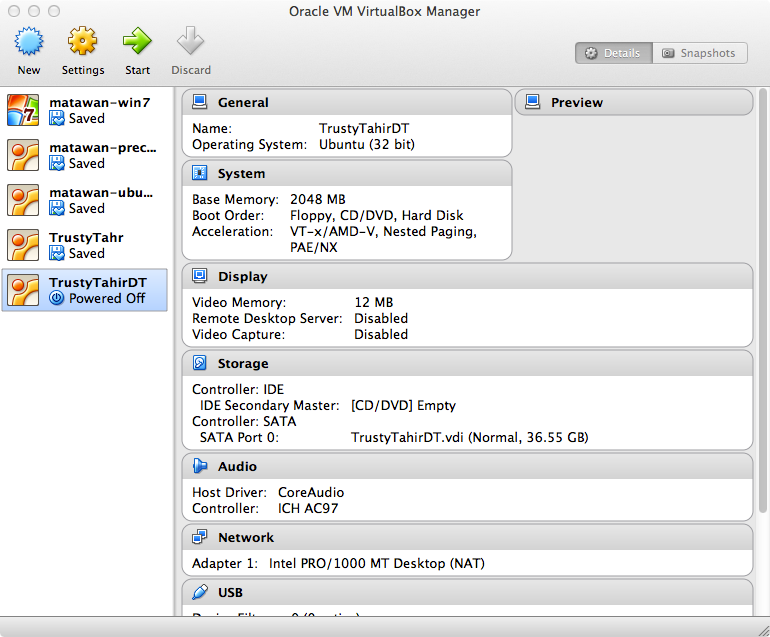Viewport: 770px width, 637px height.
Task: Click Intel PRO/1000 MT Desktop adapter
Action: coord(377,563)
